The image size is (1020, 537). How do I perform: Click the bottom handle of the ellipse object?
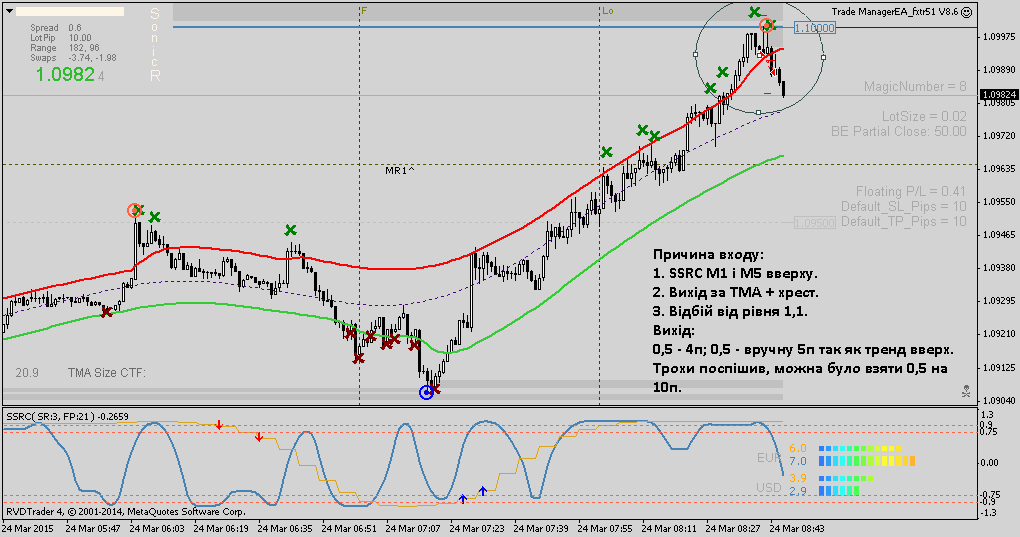coord(758,112)
